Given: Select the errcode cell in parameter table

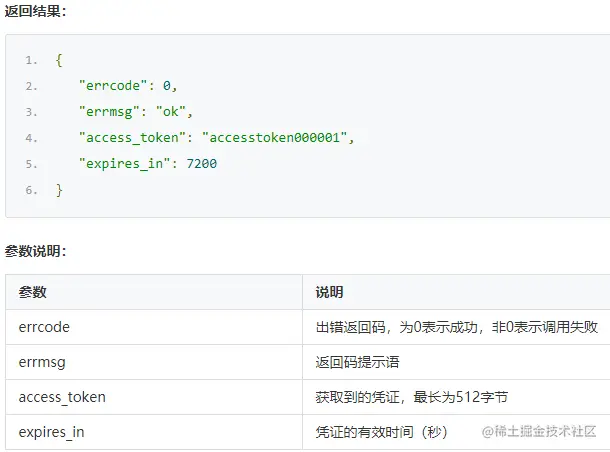Looking at the screenshot, I should coord(45,327).
